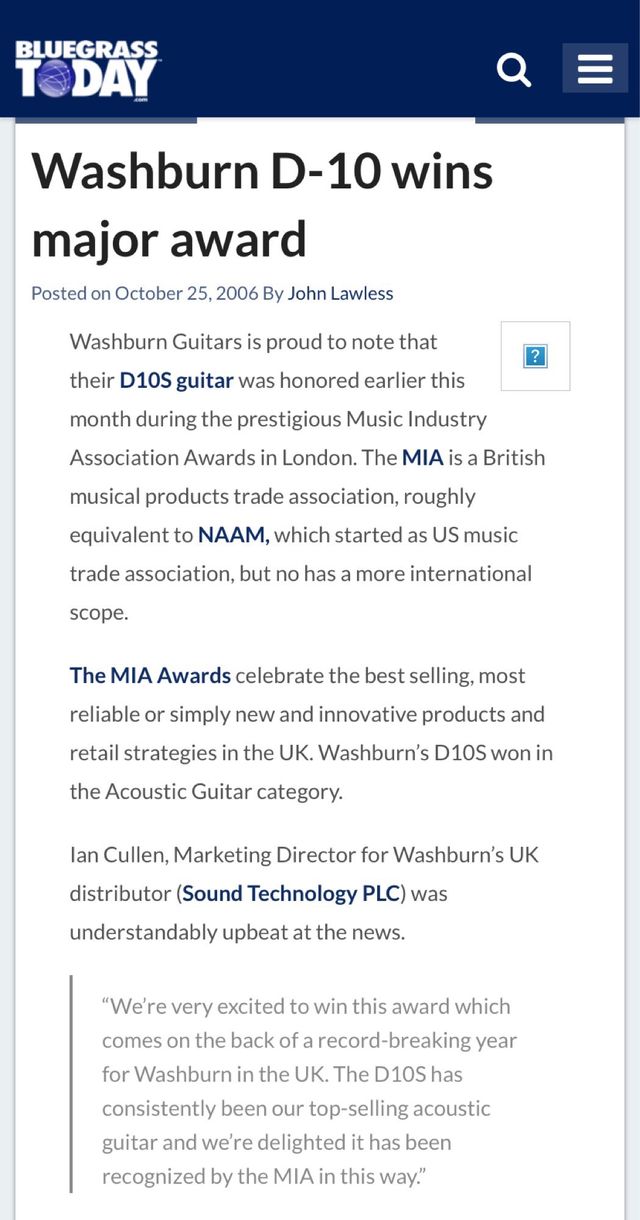Viewport: 640px width, 1220px height.
Task: Click the posted date October 25, 2006
Action: point(187,293)
